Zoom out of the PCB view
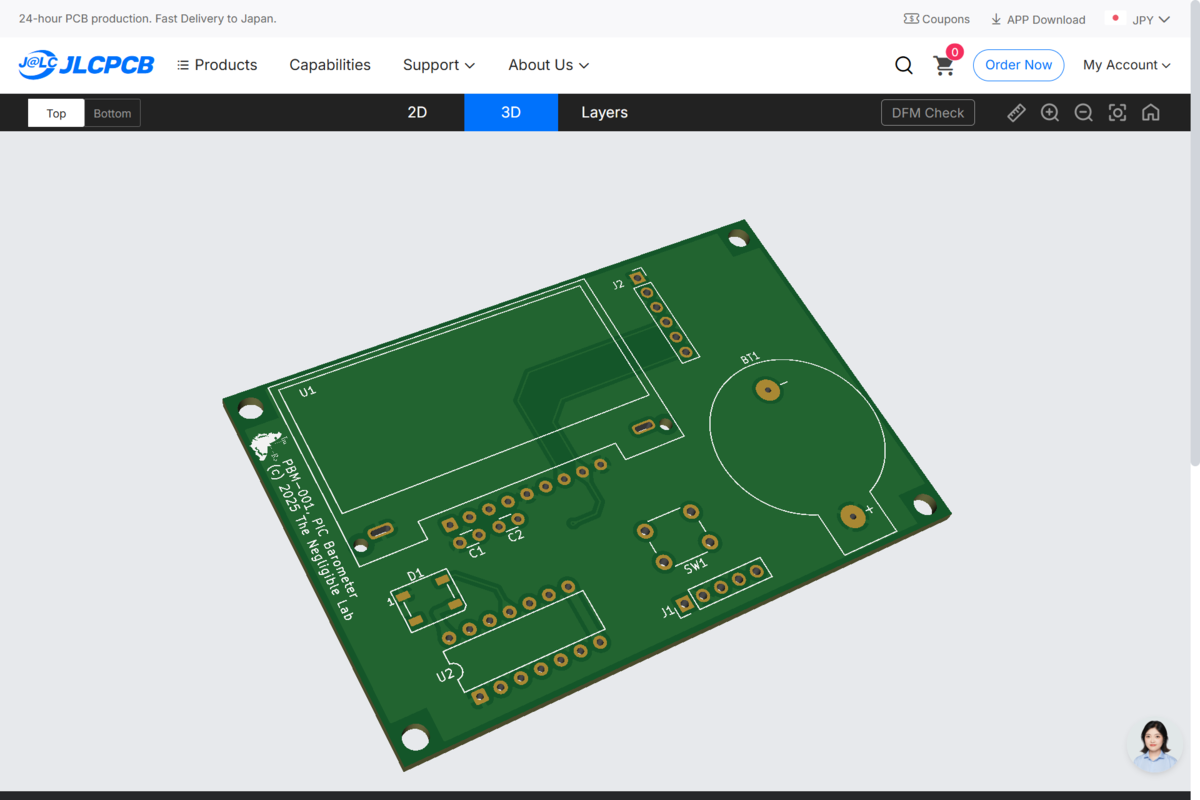 pyautogui.click(x=1083, y=113)
